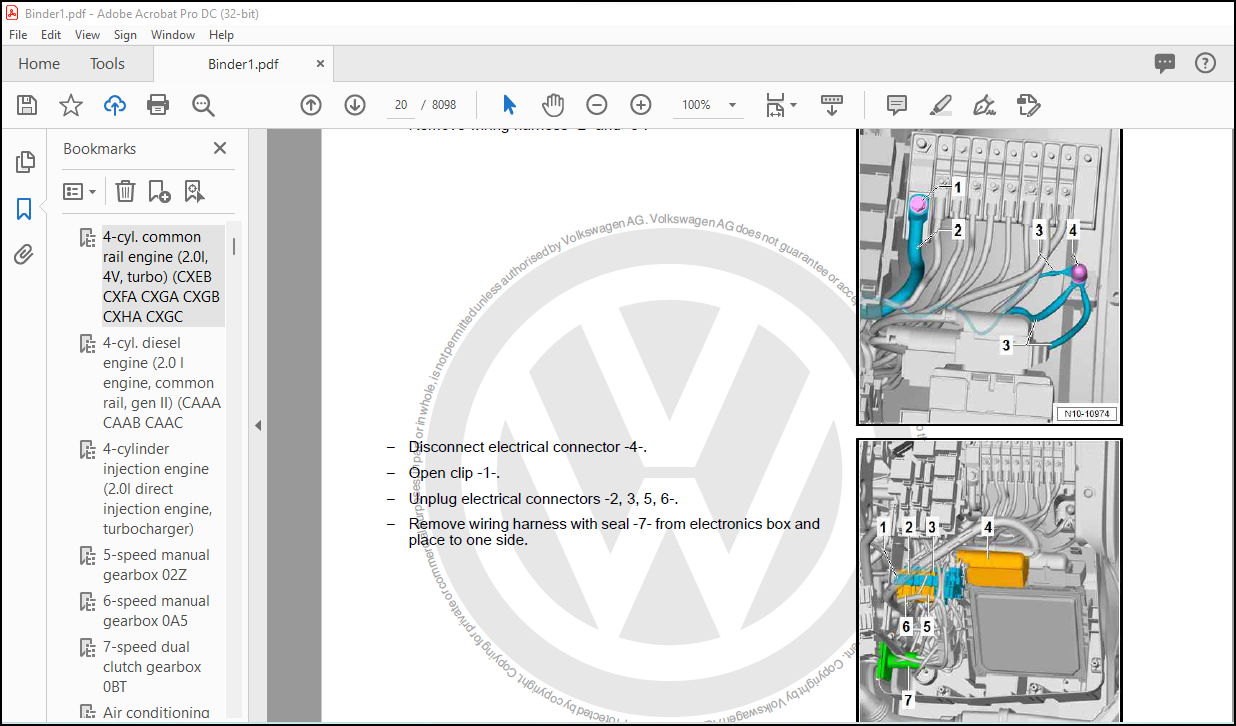Find current bookmark icon
The height and width of the screenshot is (726, 1236).
[194, 191]
